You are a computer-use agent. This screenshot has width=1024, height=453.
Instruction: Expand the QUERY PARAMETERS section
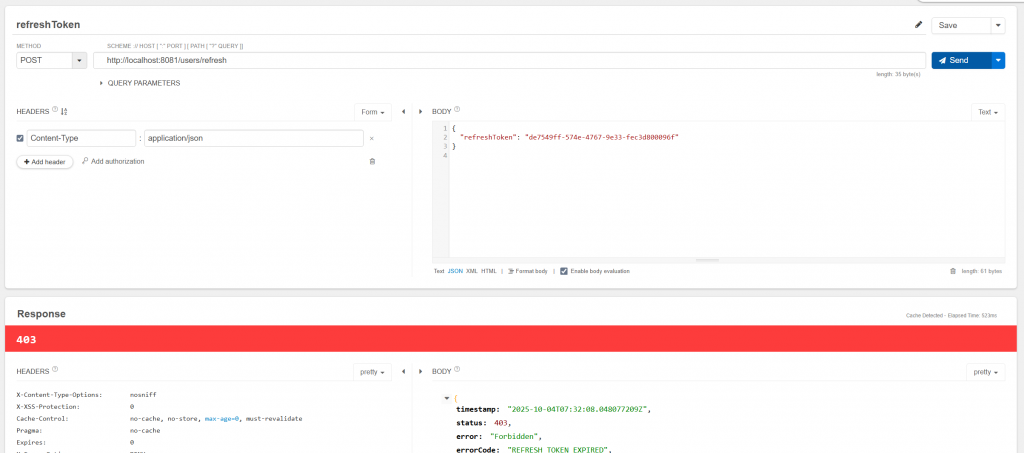point(139,83)
